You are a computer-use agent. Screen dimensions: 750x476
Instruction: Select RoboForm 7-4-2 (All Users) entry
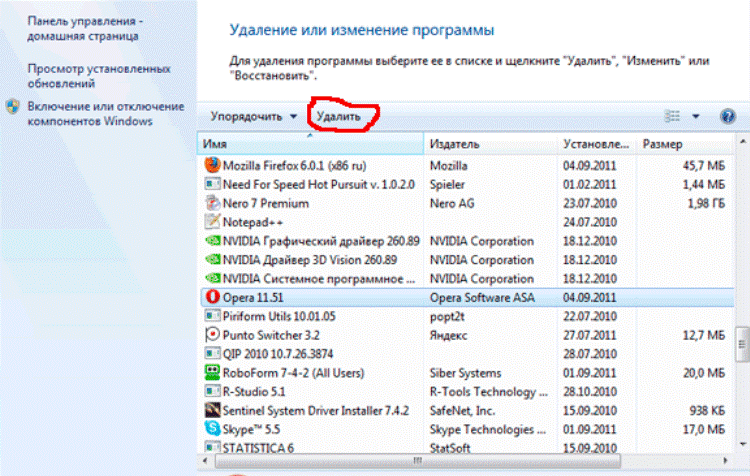click(466, 373)
